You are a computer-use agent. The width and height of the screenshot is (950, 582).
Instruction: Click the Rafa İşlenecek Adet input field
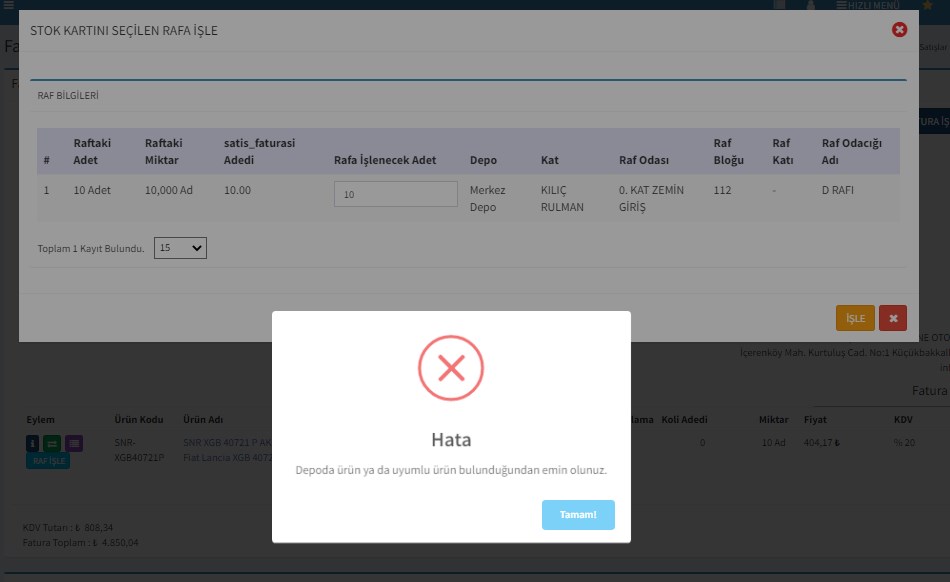point(395,195)
